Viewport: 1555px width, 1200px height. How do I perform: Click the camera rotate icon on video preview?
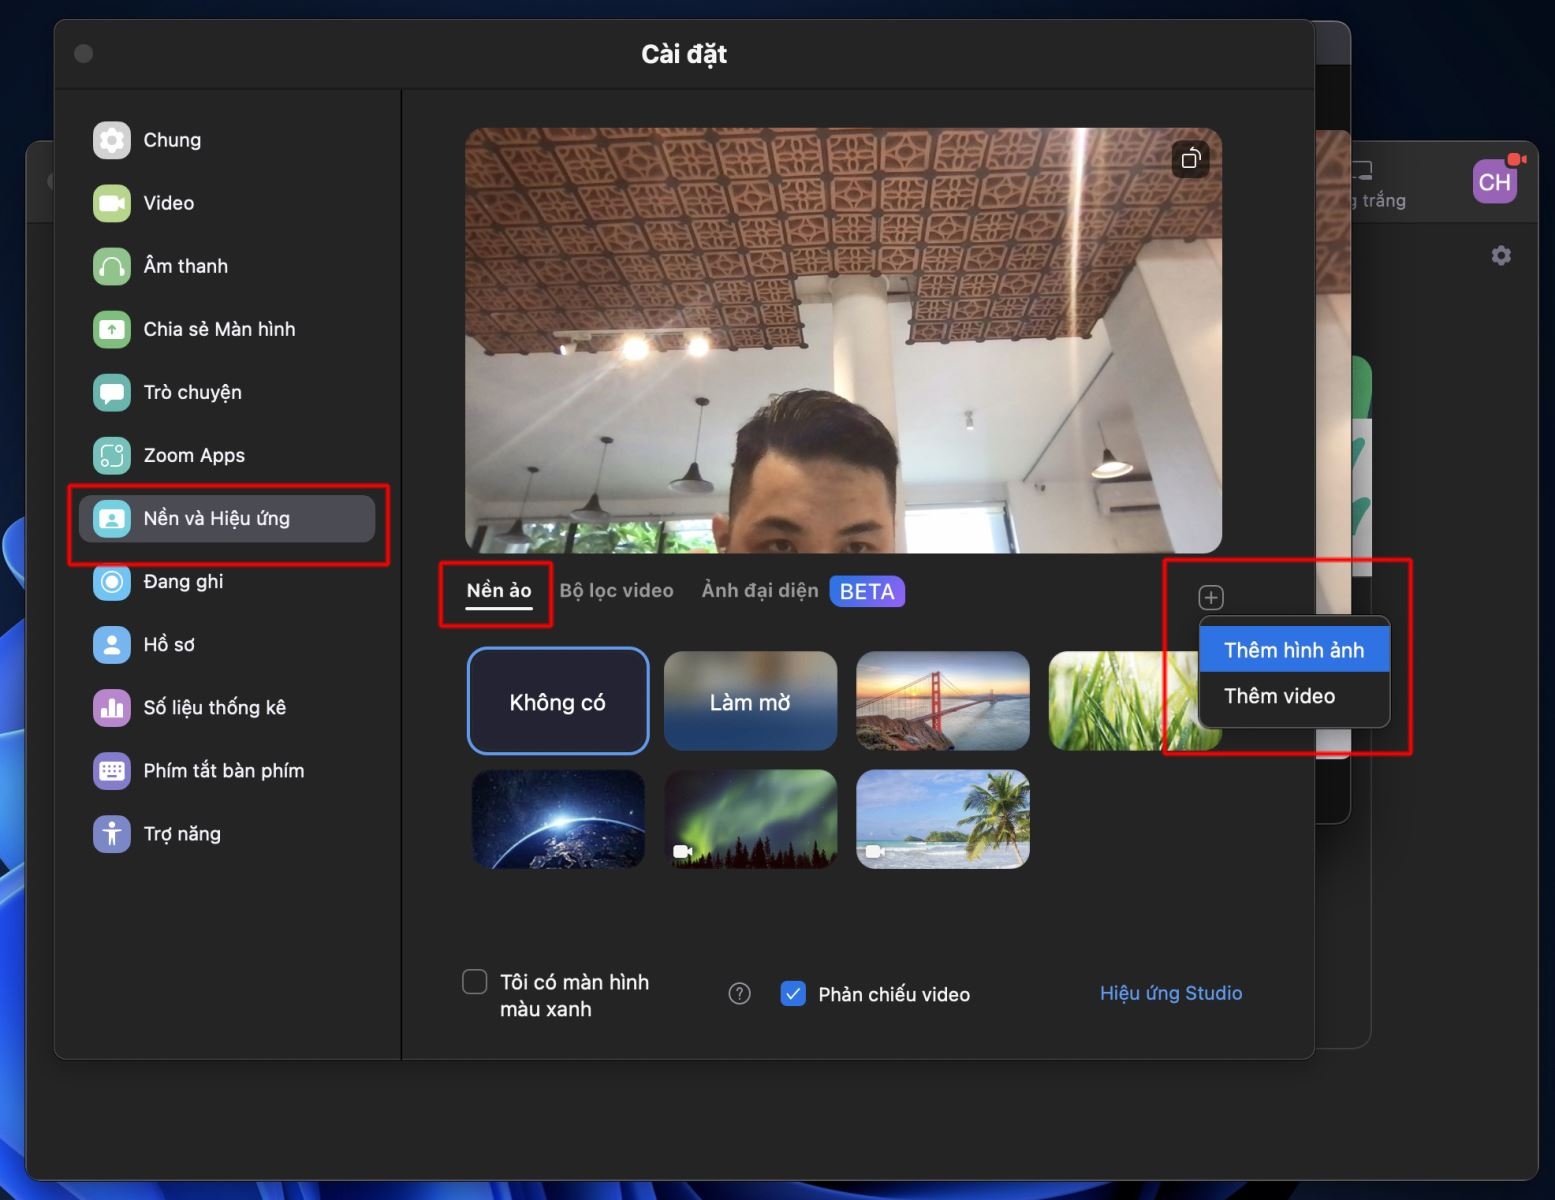(1191, 158)
